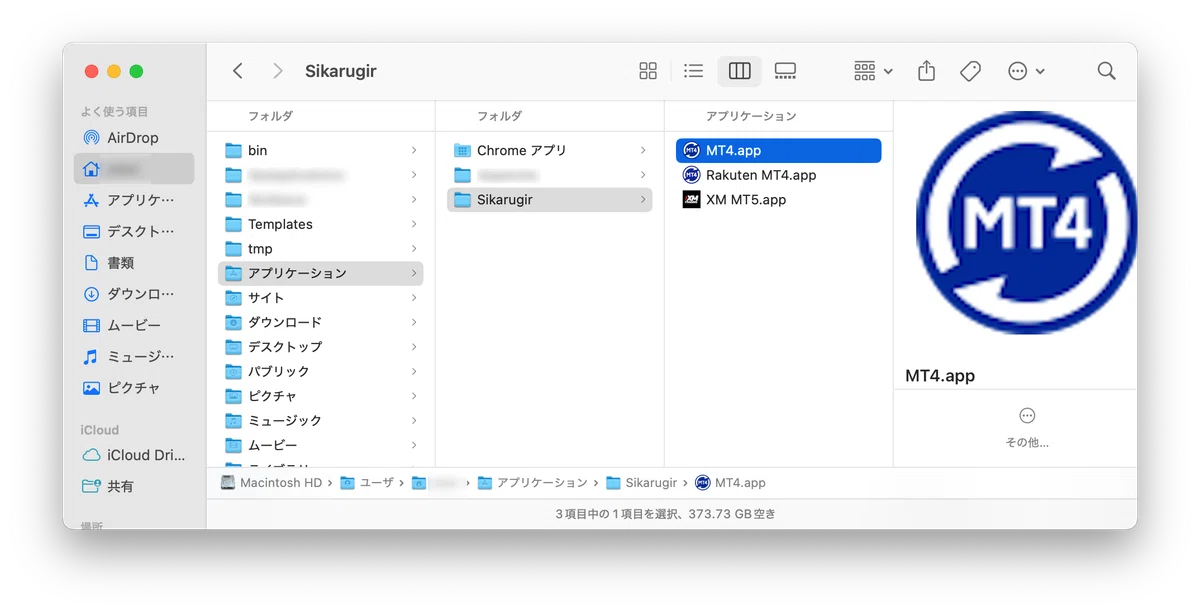Select ダウンロード folder in first column
The width and height of the screenshot is (1200, 612).
point(320,322)
